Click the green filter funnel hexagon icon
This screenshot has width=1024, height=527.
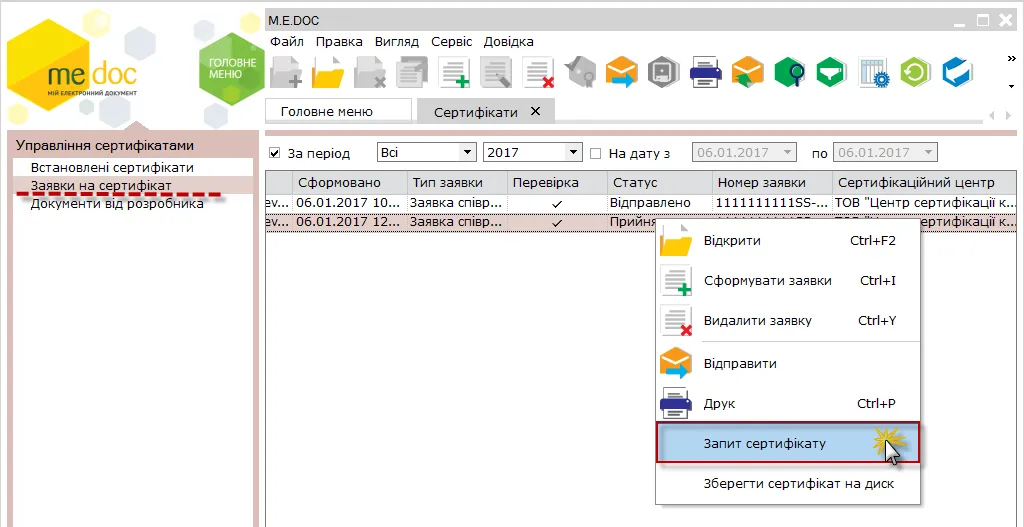[x=831, y=72]
